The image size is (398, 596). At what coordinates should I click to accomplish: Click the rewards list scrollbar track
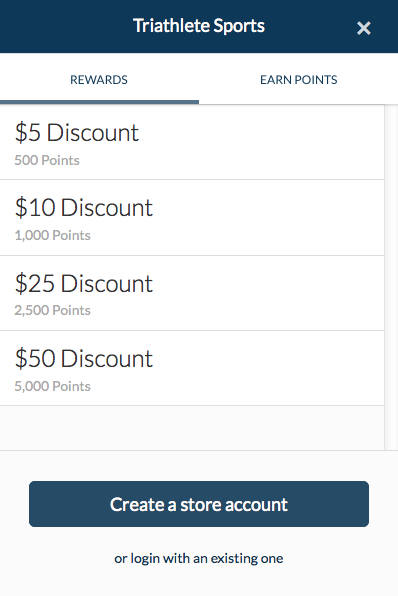(x=391, y=277)
